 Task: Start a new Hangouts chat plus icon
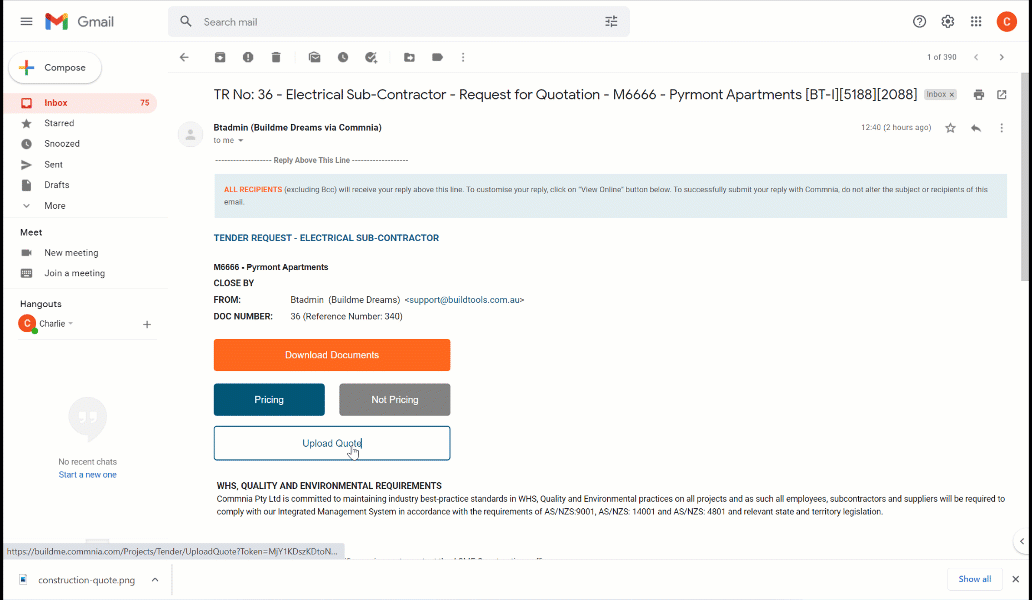(x=147, y=324)
